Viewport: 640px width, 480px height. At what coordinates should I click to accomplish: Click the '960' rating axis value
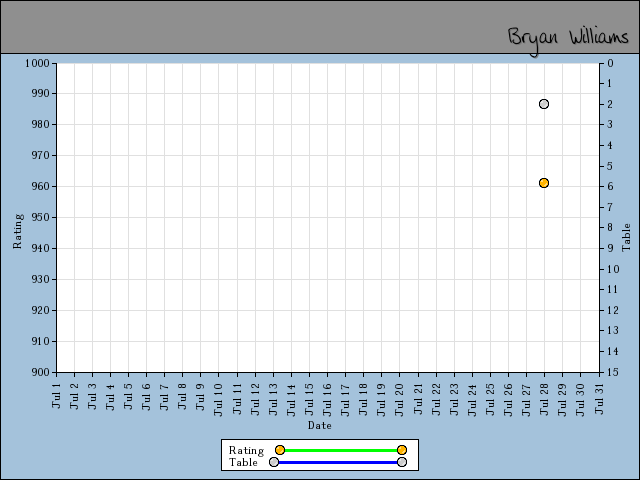pyautogui.click(x=40, y=187)
